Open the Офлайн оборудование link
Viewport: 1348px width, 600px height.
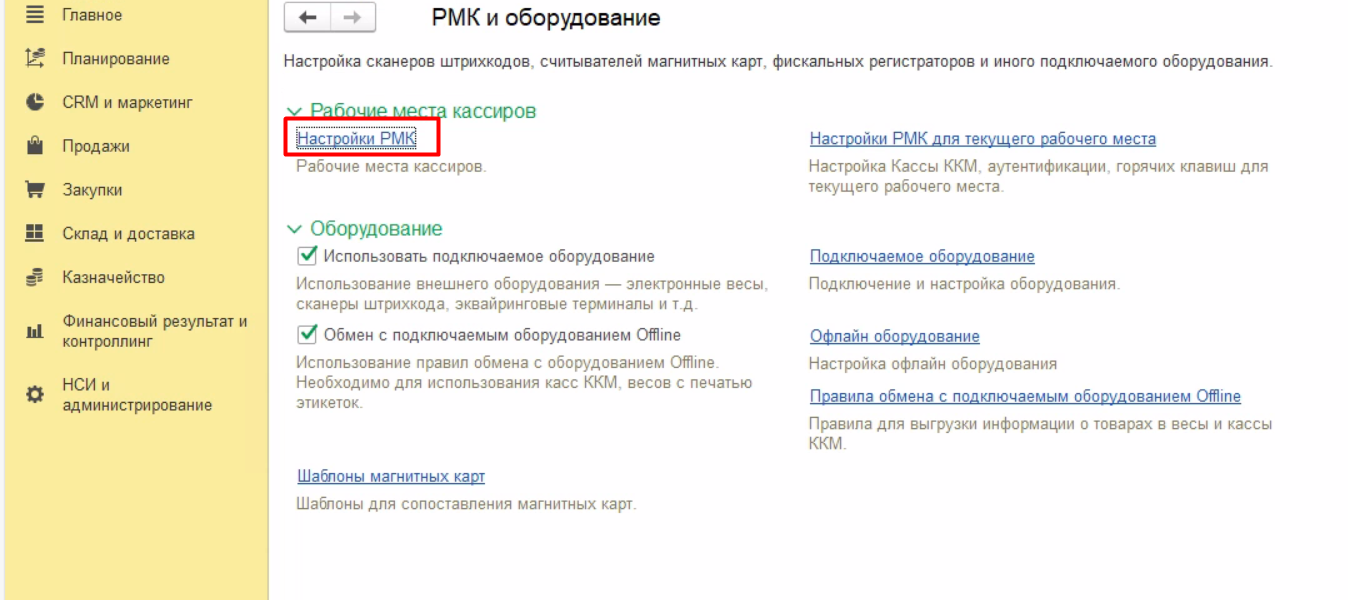pyautogui.click(x=894, y=336)
